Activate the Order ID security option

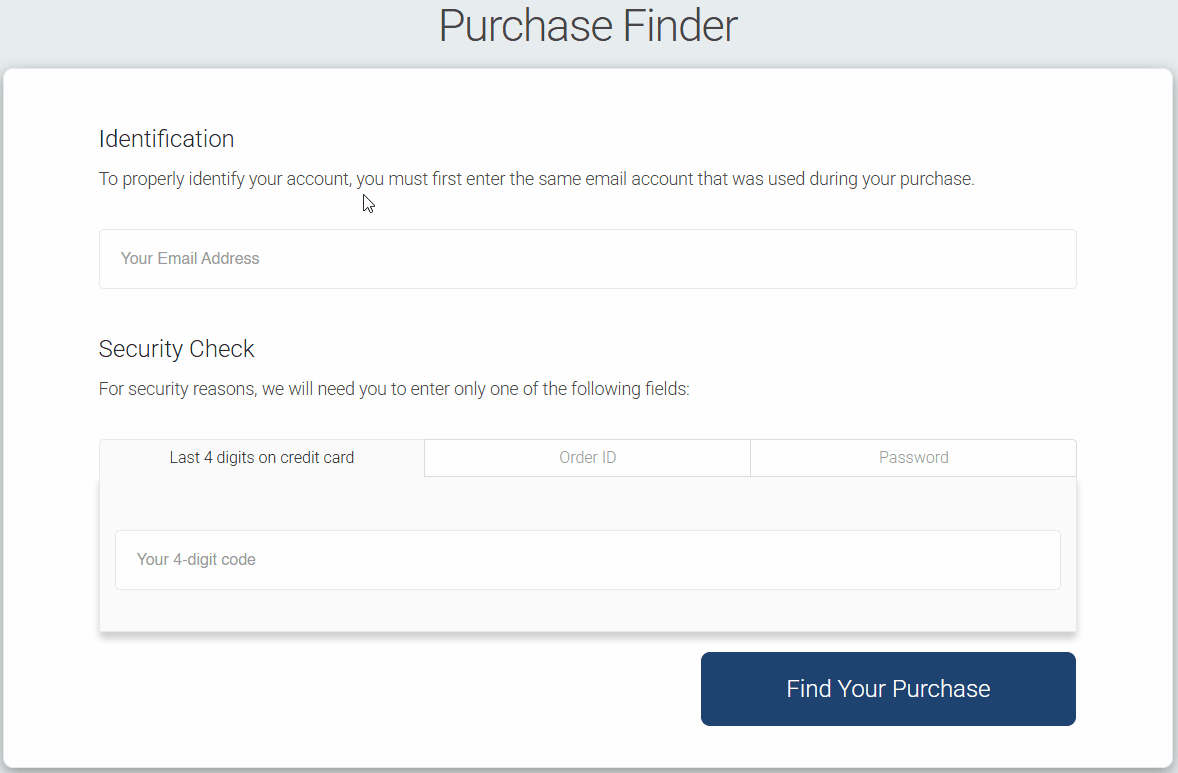(587, 457)
